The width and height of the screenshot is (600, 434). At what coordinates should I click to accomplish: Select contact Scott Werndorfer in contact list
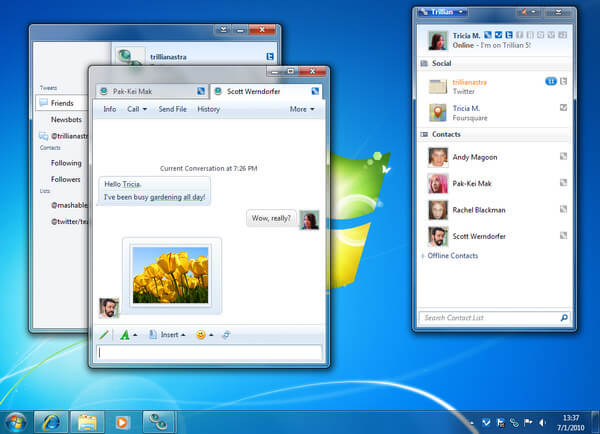click(x=494, y=237)
